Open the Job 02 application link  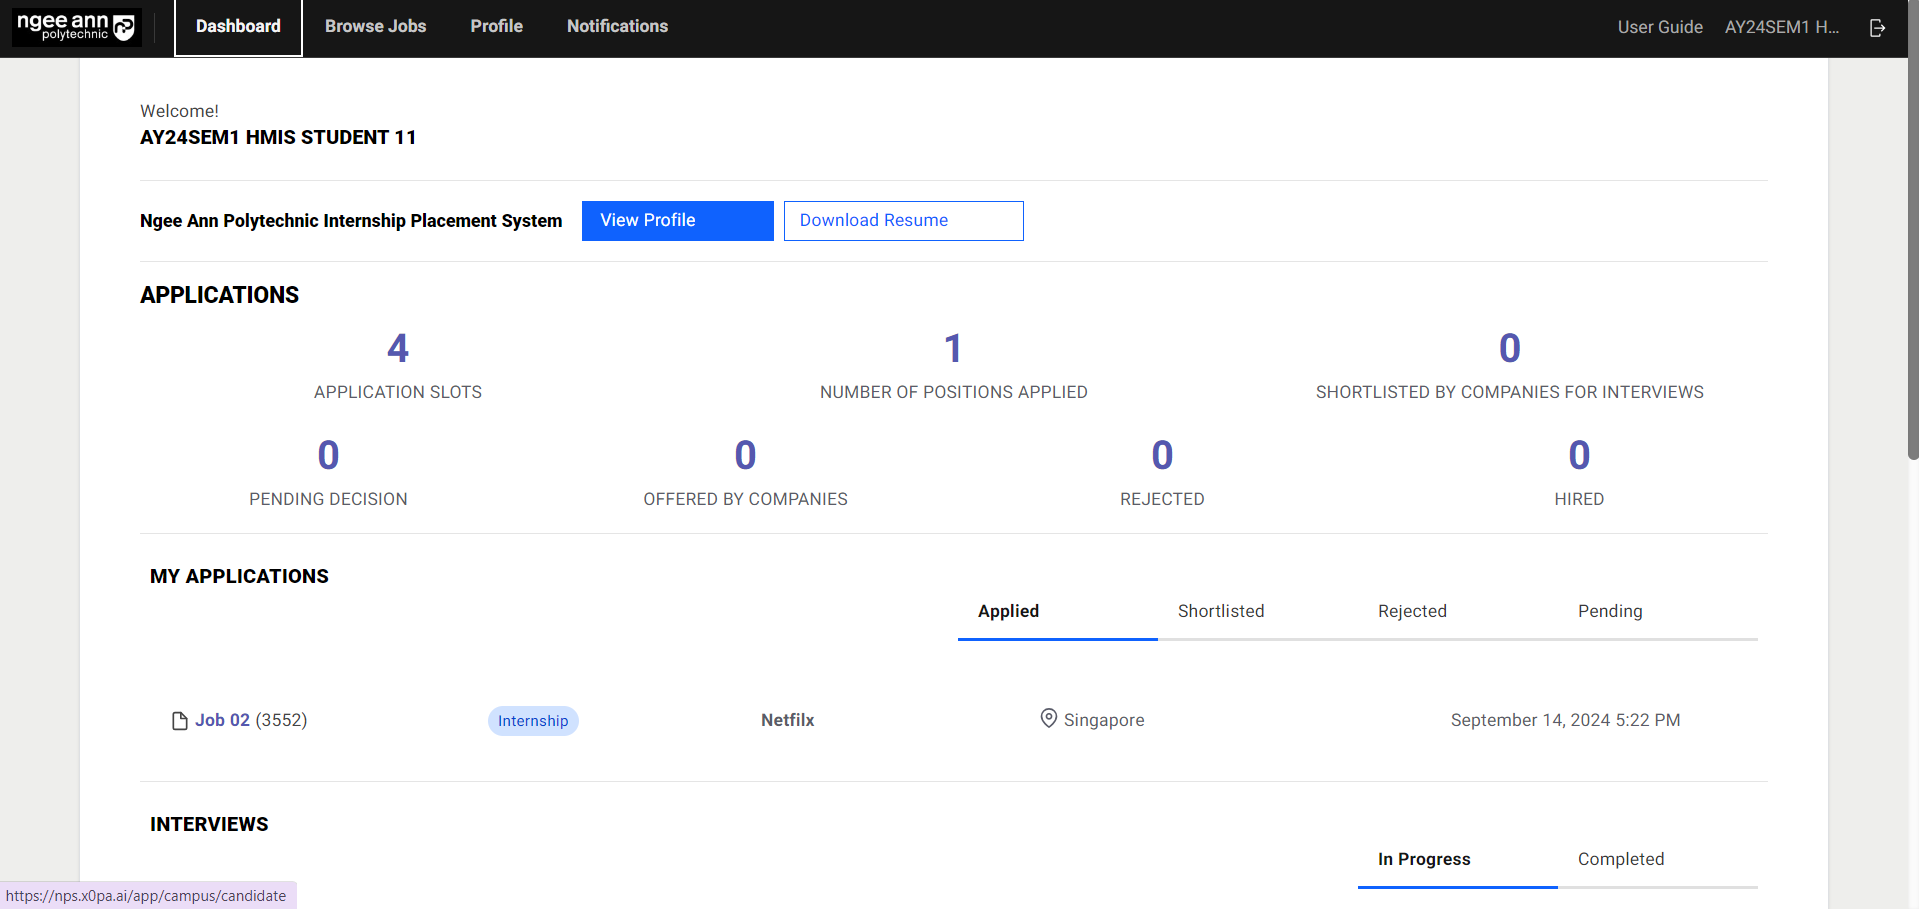tap(222, 721)
